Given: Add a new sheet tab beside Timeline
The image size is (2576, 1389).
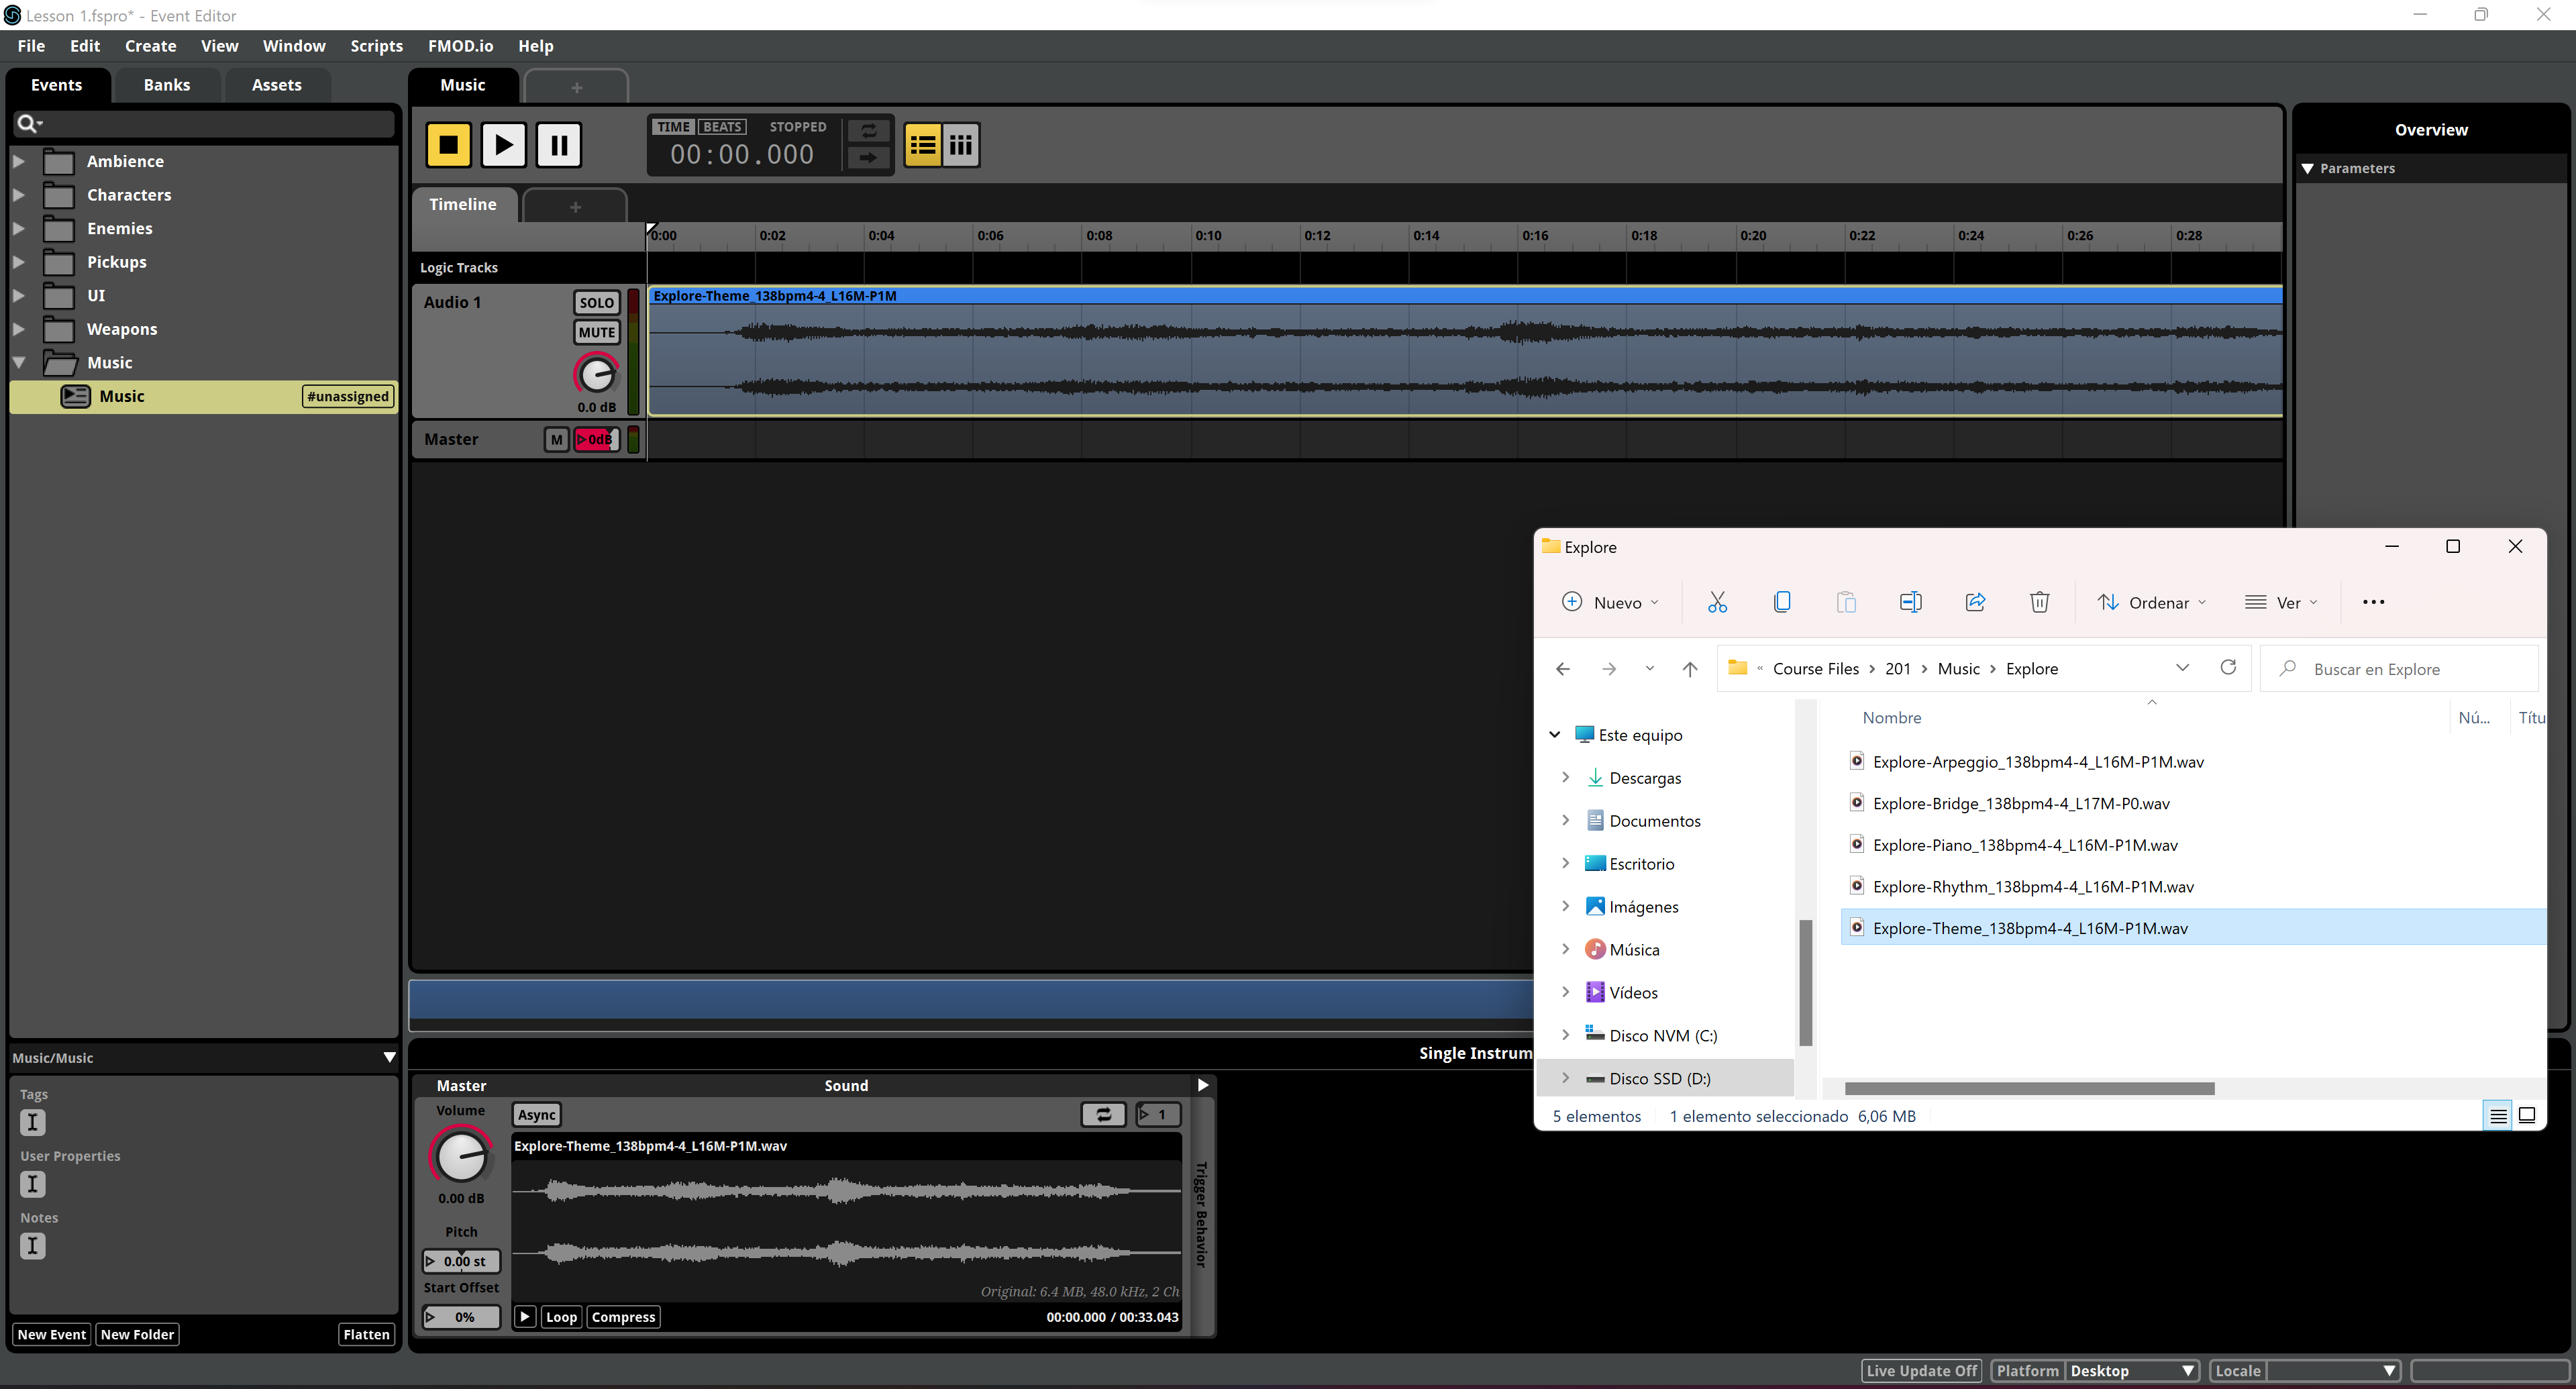Looking at the screenshot, I should (x=575, y=206).
